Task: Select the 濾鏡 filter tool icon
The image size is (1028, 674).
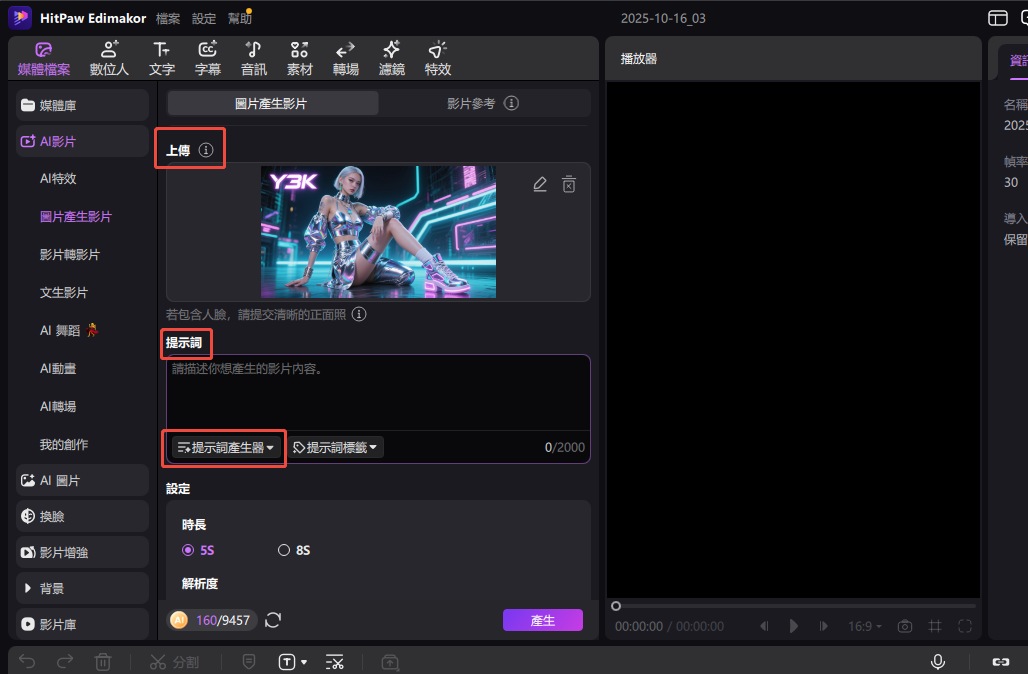Action: coord(391,58)
